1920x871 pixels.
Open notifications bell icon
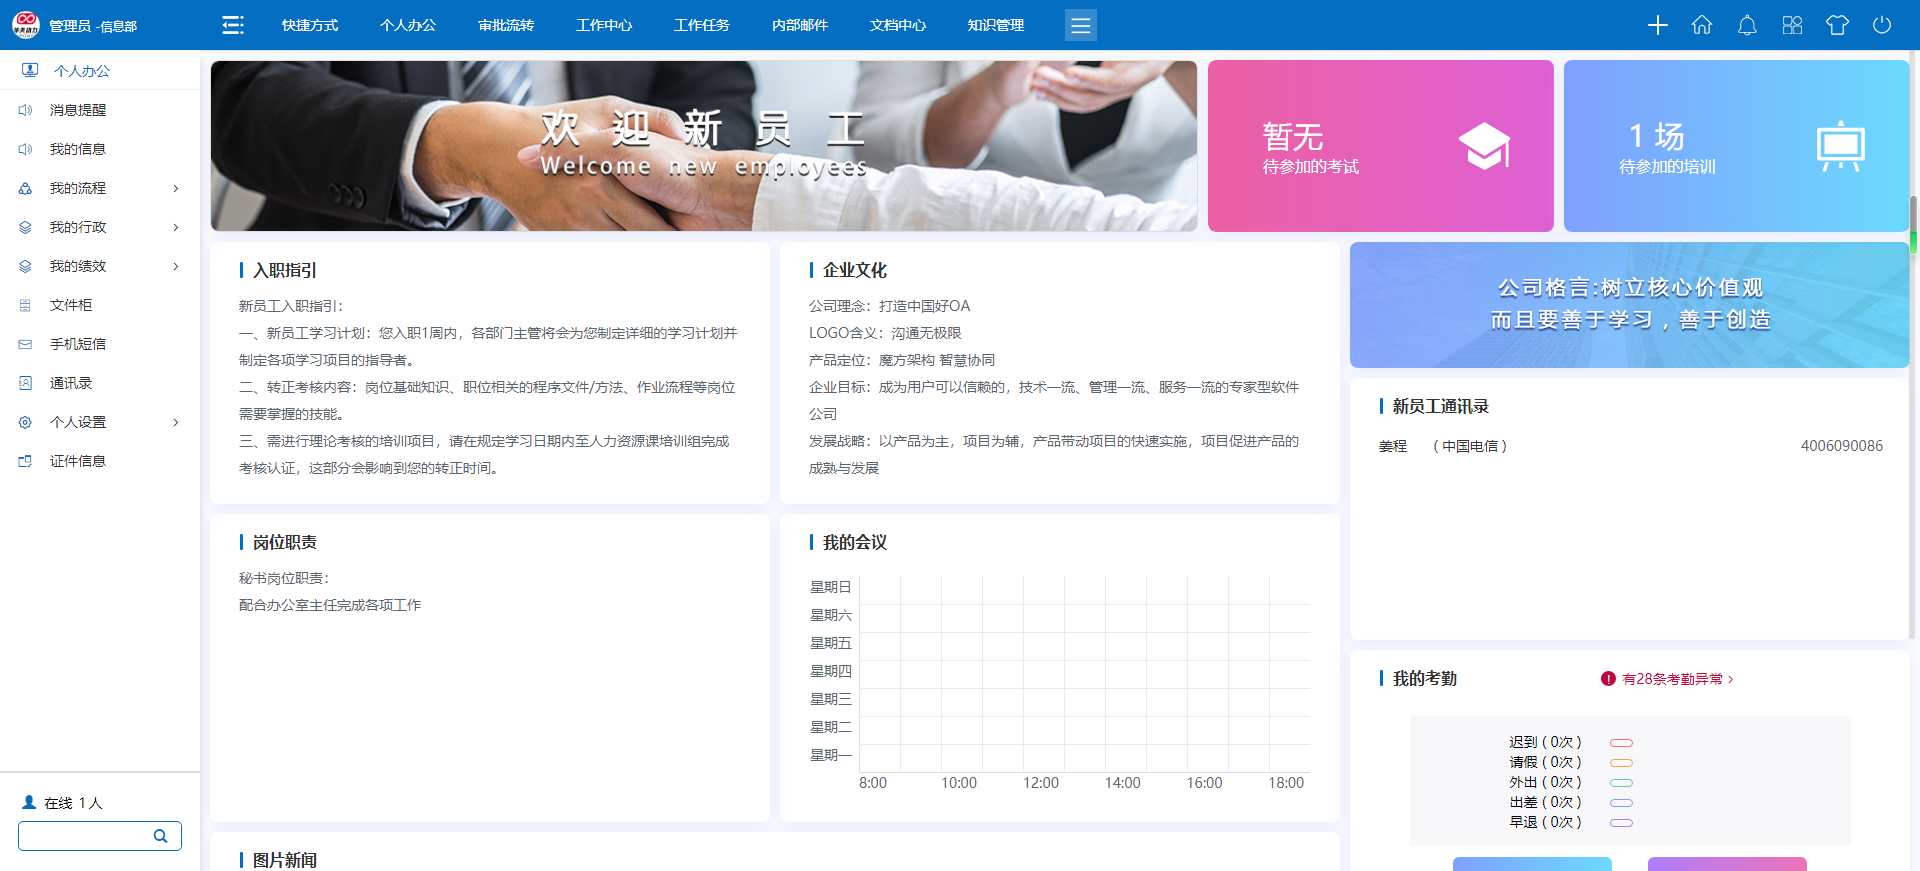coord(1747,25)
